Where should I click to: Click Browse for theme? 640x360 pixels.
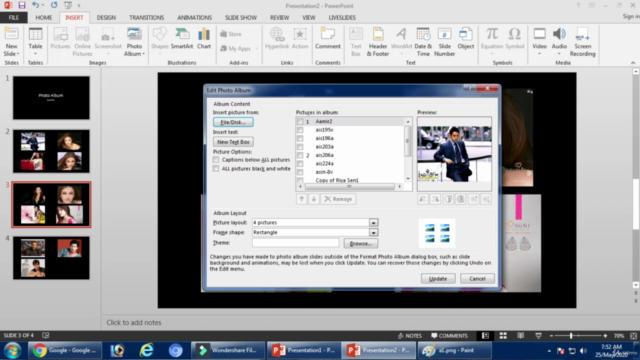360,243
